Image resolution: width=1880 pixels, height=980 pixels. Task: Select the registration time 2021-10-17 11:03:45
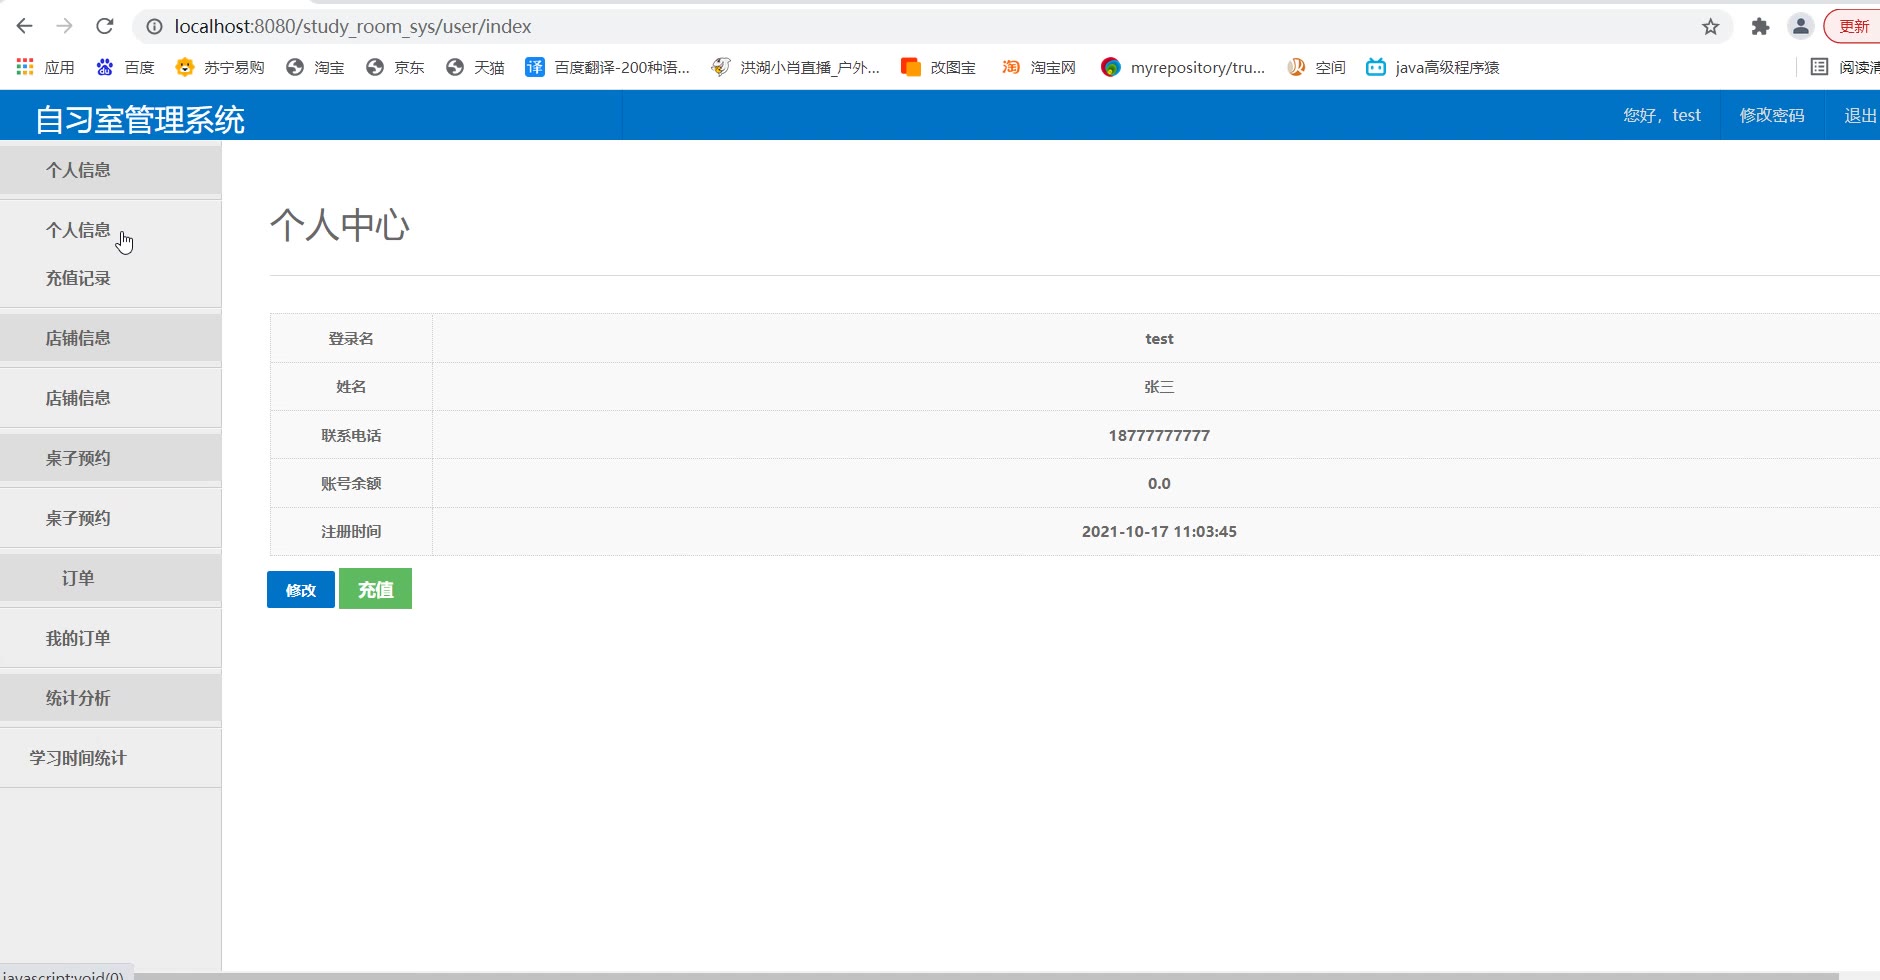[x=1159, y=531]
